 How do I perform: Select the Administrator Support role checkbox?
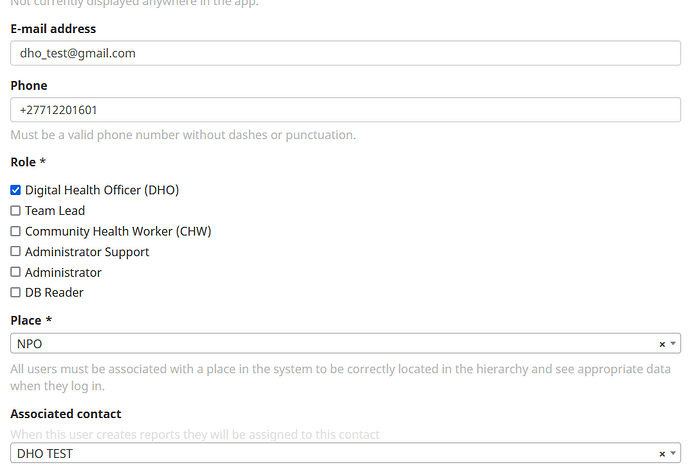[x=15, y=252]
